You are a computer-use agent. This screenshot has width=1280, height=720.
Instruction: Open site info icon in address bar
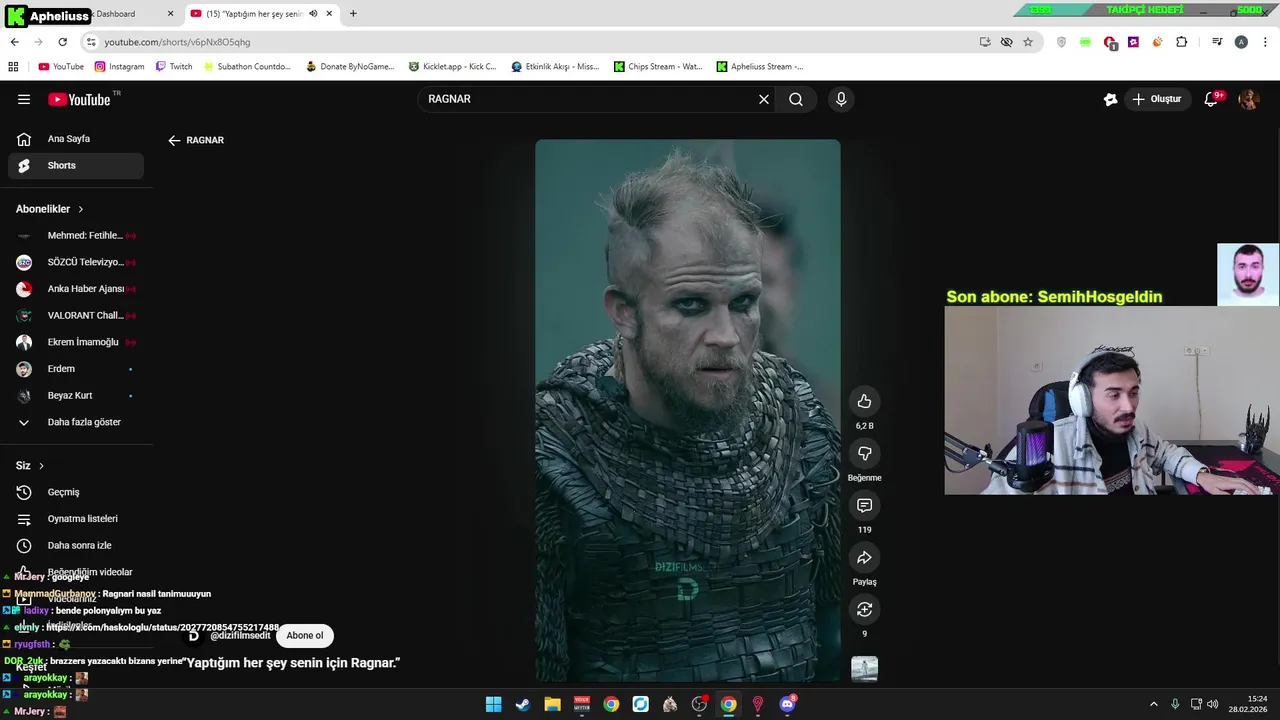[91, 42]
